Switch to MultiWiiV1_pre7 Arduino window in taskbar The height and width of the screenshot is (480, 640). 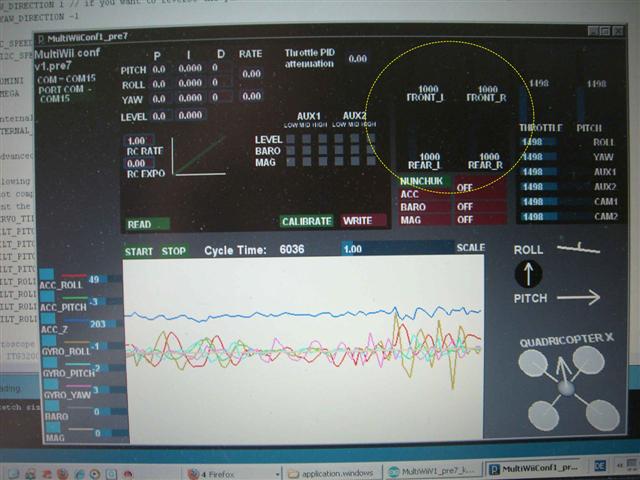[433, 472]
